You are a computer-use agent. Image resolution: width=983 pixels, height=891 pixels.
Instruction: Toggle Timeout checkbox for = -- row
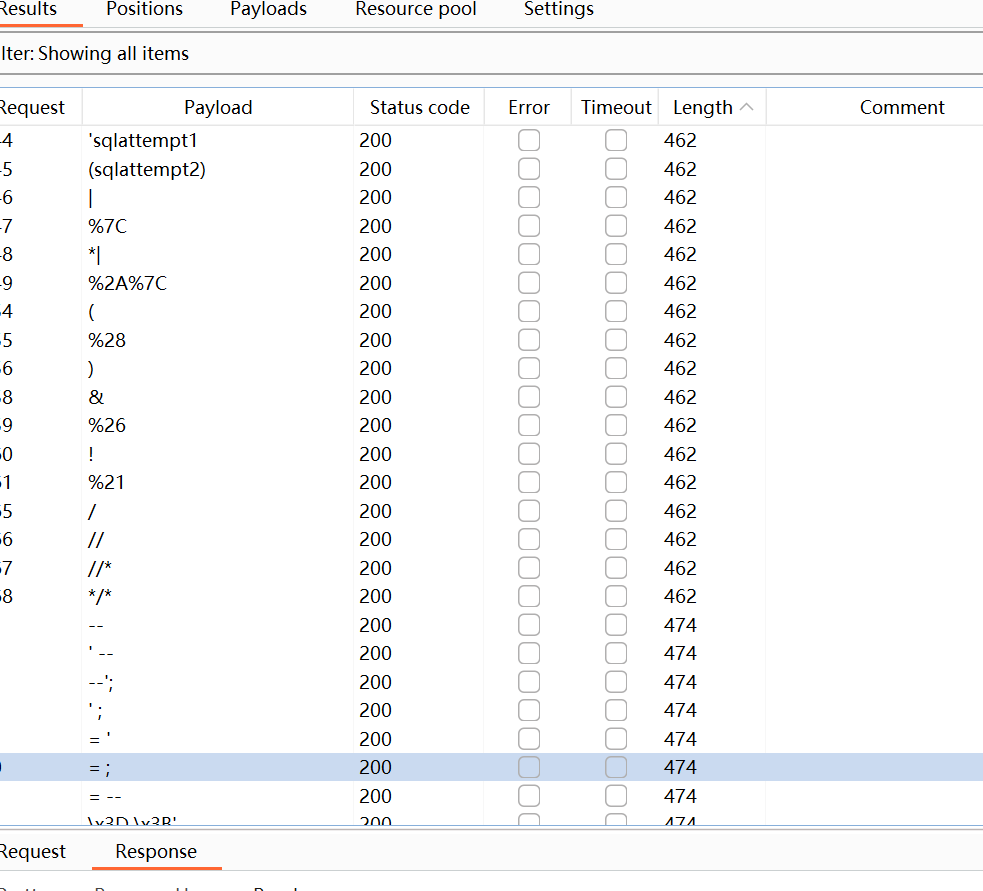coord(616,796)
